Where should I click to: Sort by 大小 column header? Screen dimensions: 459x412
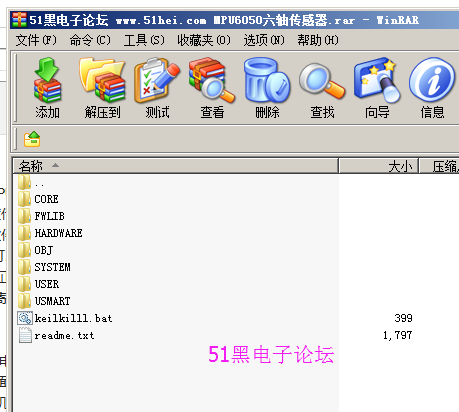click(379, 166)
